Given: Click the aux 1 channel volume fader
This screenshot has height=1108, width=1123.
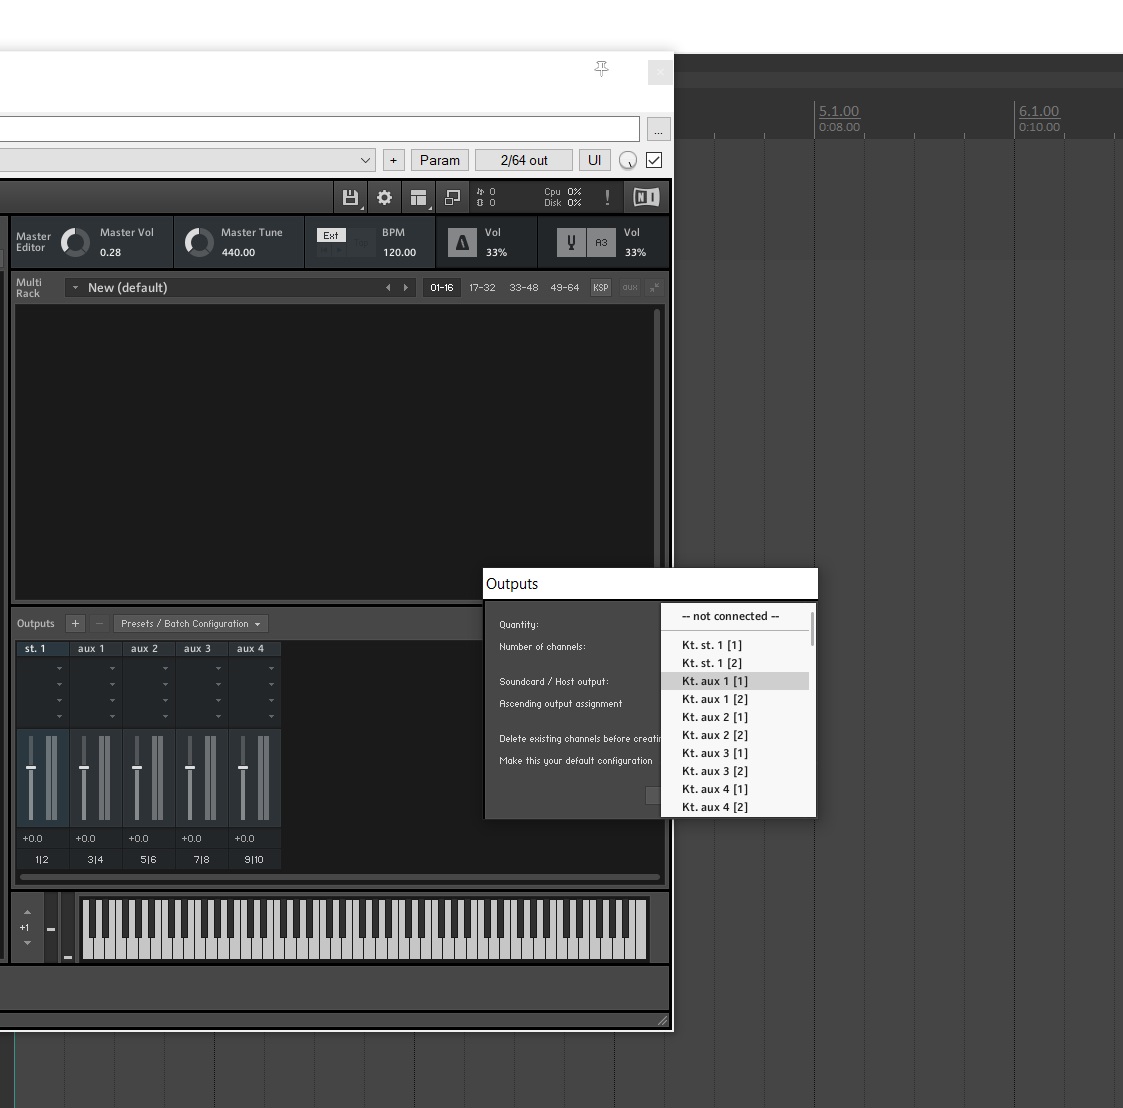Looking at the screenshot, I should click(x=84, y=768).
